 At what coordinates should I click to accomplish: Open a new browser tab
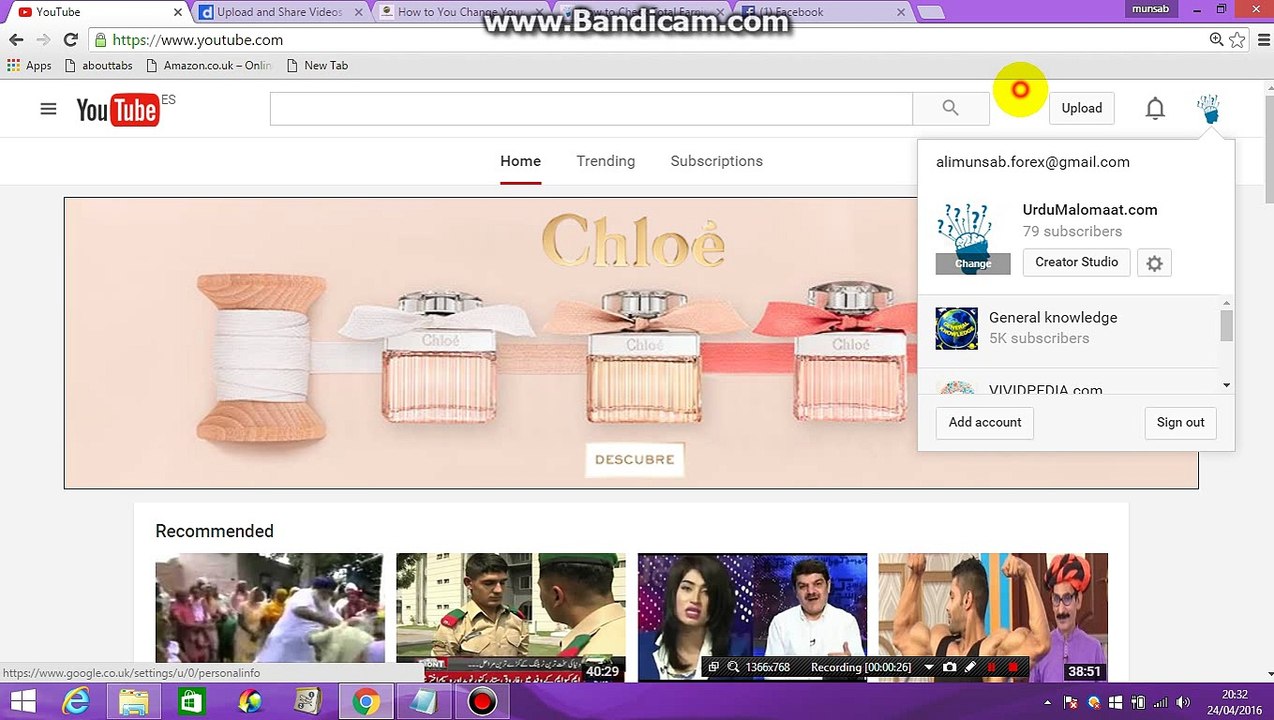click(x=931, y=12)
